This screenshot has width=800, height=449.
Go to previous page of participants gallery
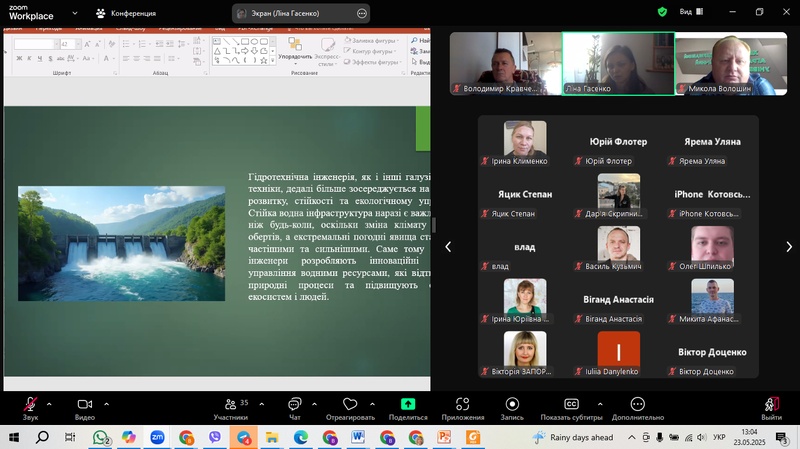[448, 247]
